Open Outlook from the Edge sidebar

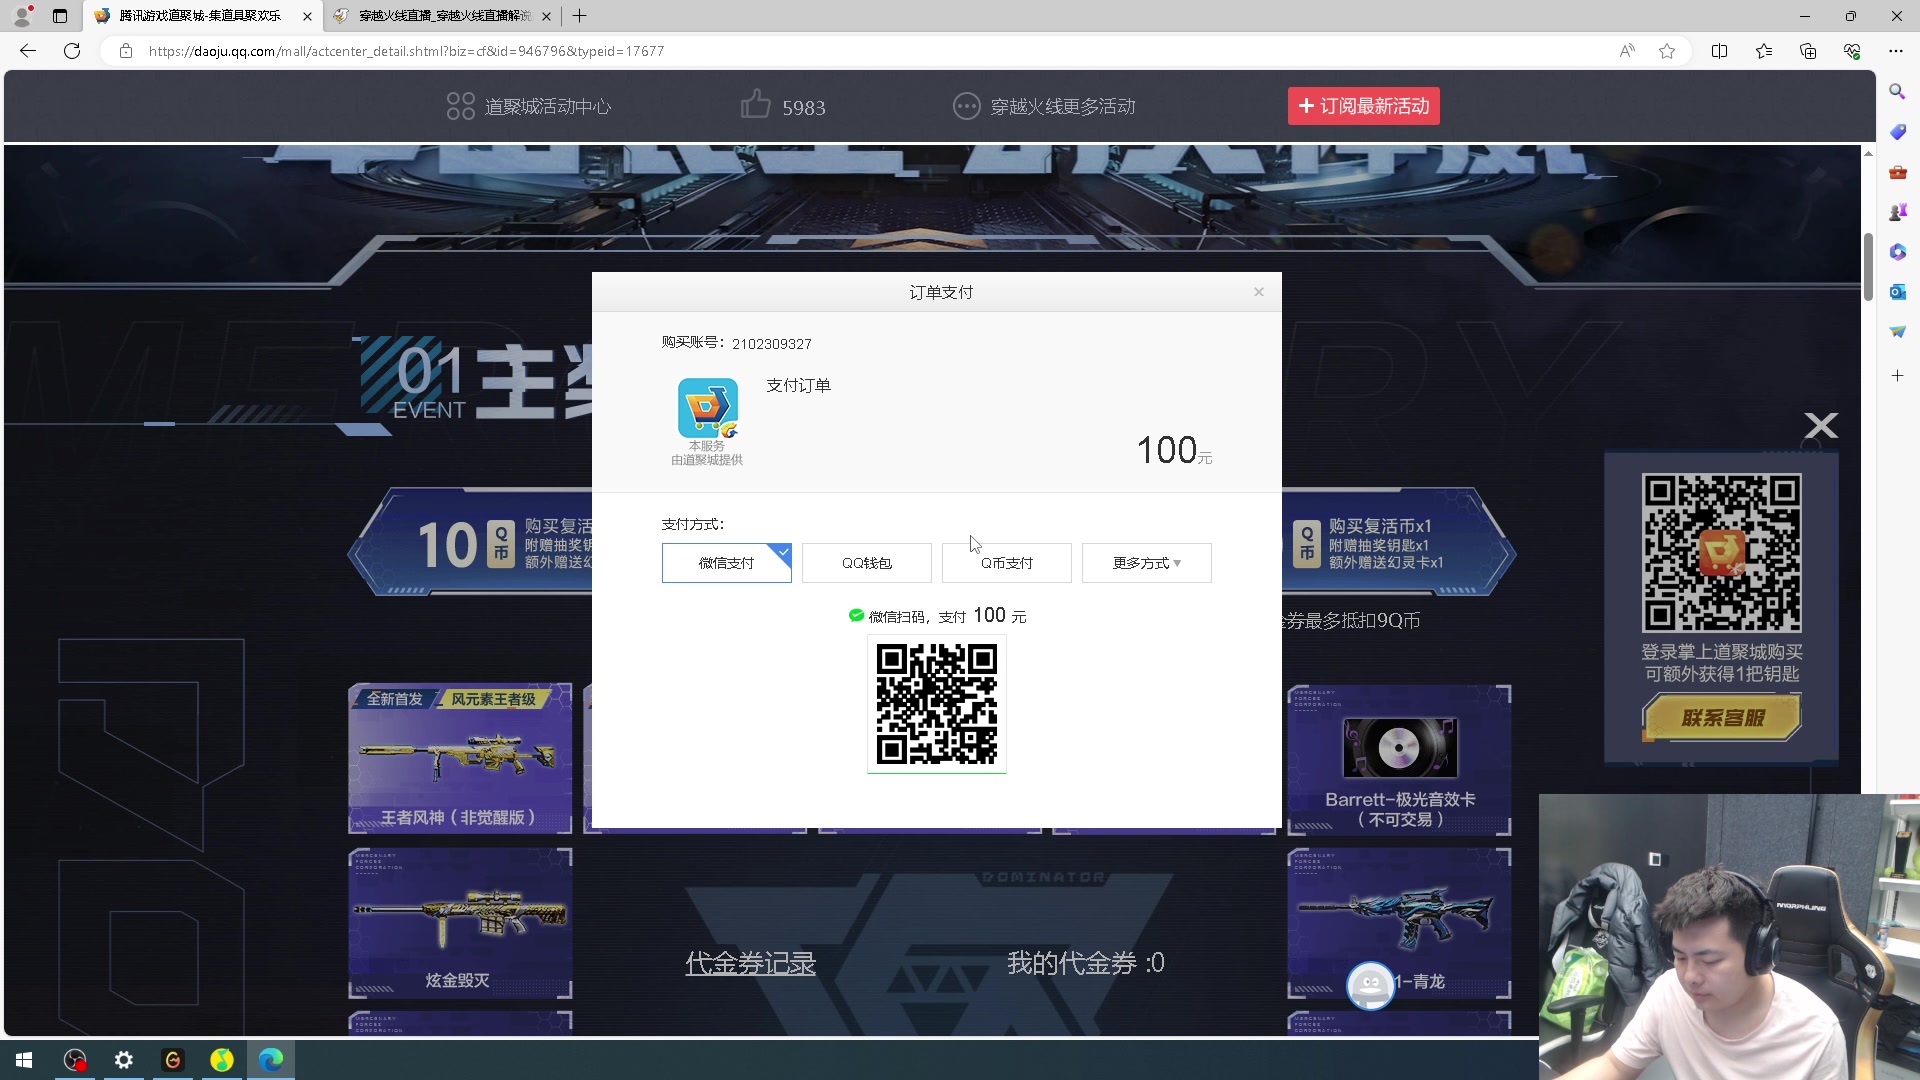point(1897,291)
